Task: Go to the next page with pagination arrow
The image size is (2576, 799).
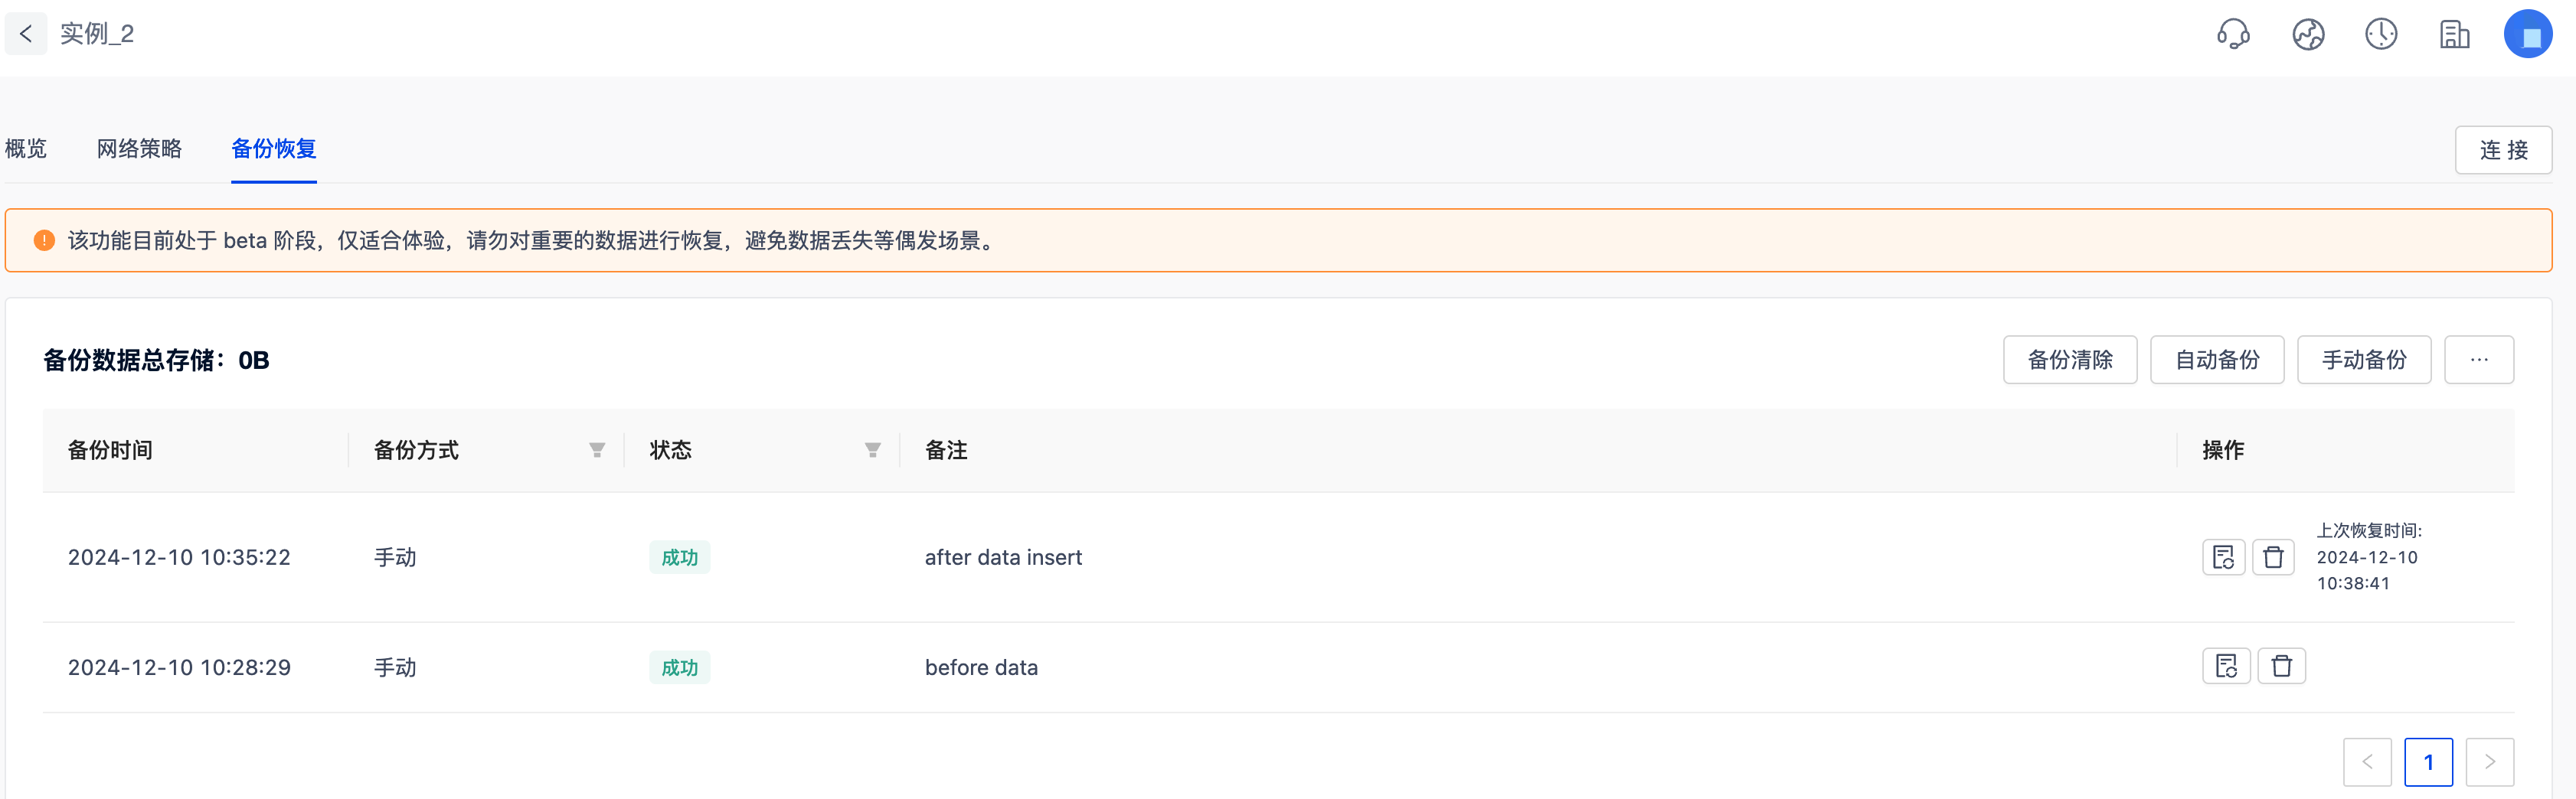Action: pos(2490,761)
